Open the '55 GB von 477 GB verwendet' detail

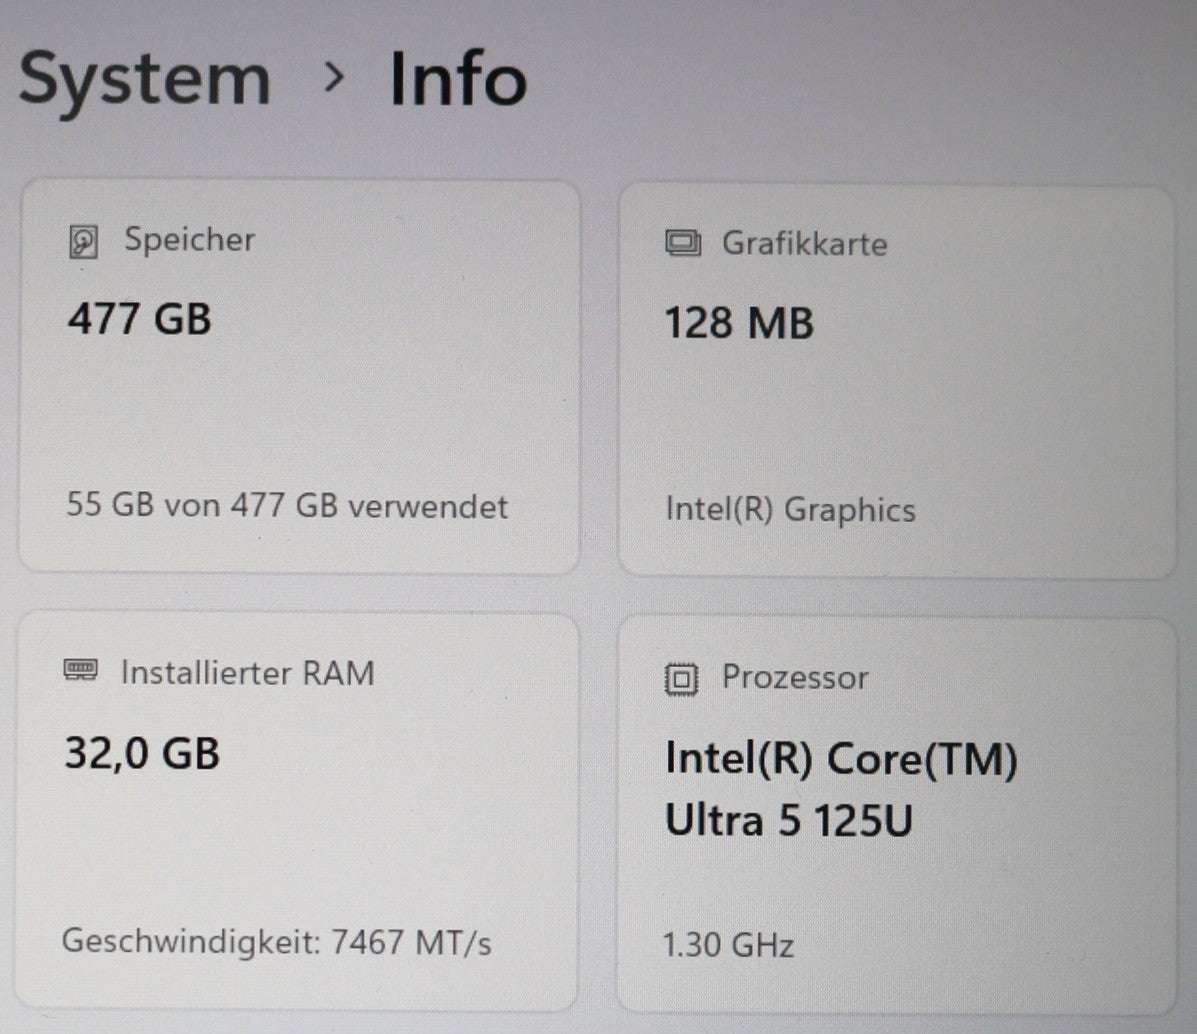(287, 506)
